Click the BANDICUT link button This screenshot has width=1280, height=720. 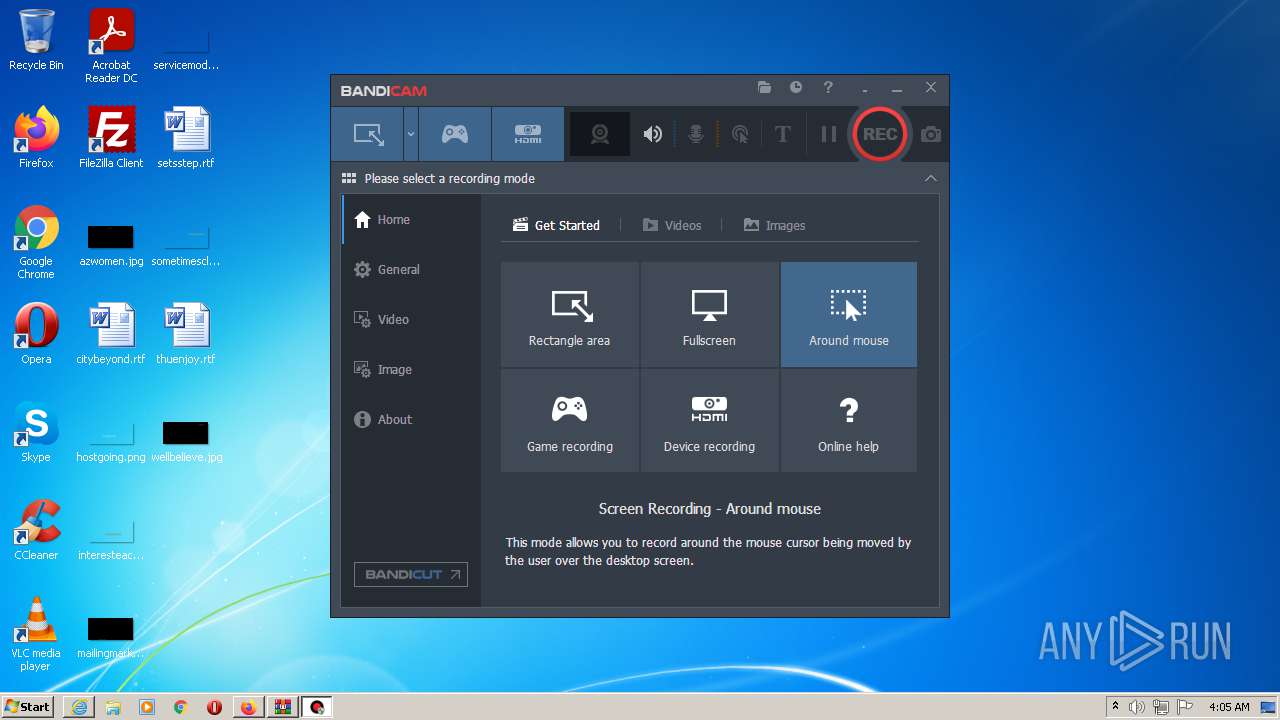tap(411, 574)
